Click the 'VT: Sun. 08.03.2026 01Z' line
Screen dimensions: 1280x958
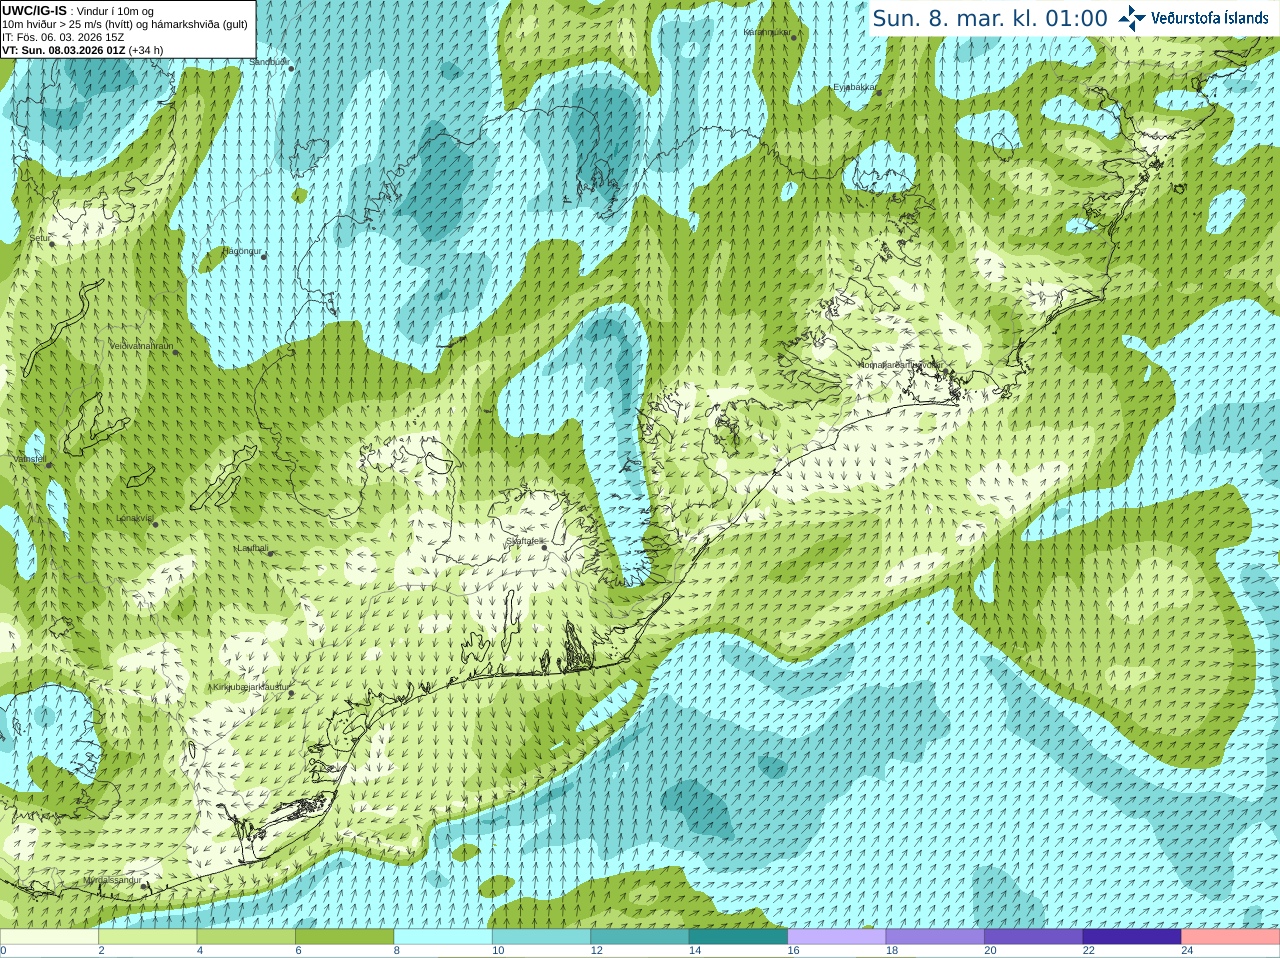83,50
